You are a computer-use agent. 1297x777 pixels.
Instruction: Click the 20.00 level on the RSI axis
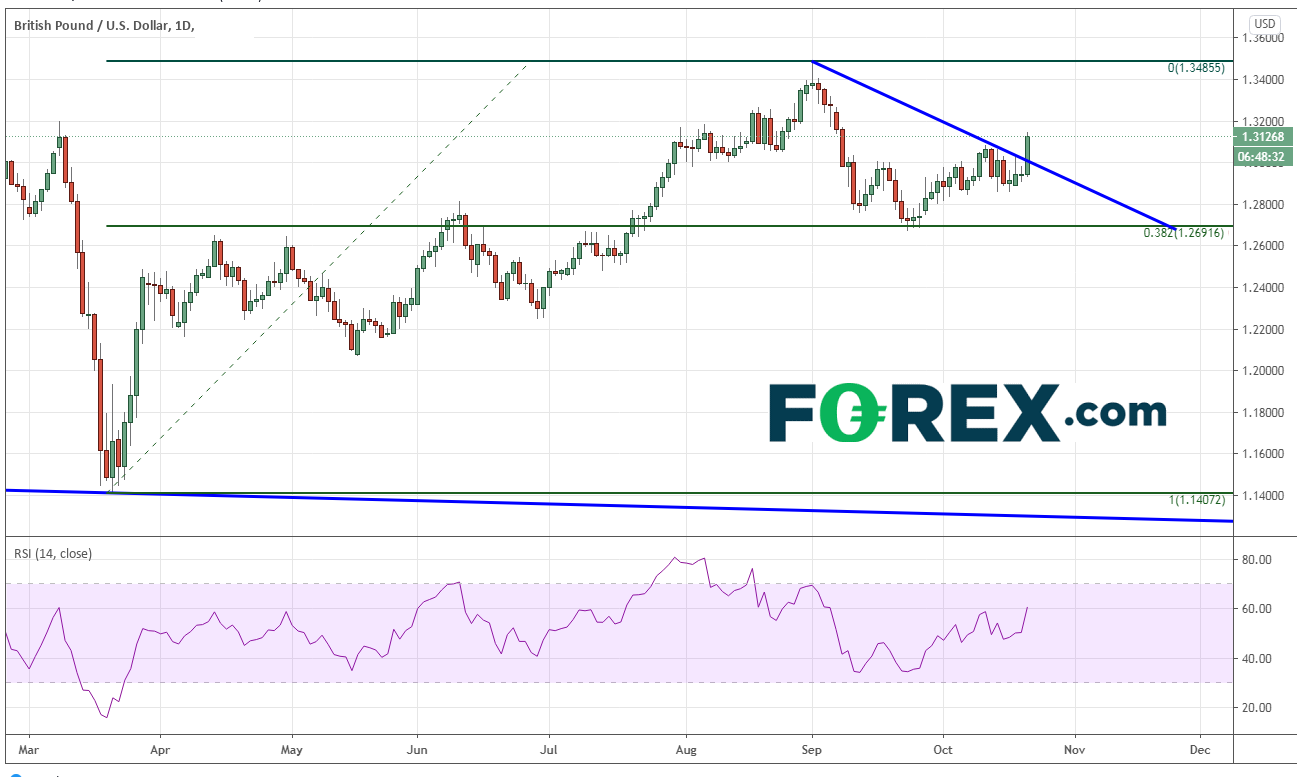pos(1257,708)
